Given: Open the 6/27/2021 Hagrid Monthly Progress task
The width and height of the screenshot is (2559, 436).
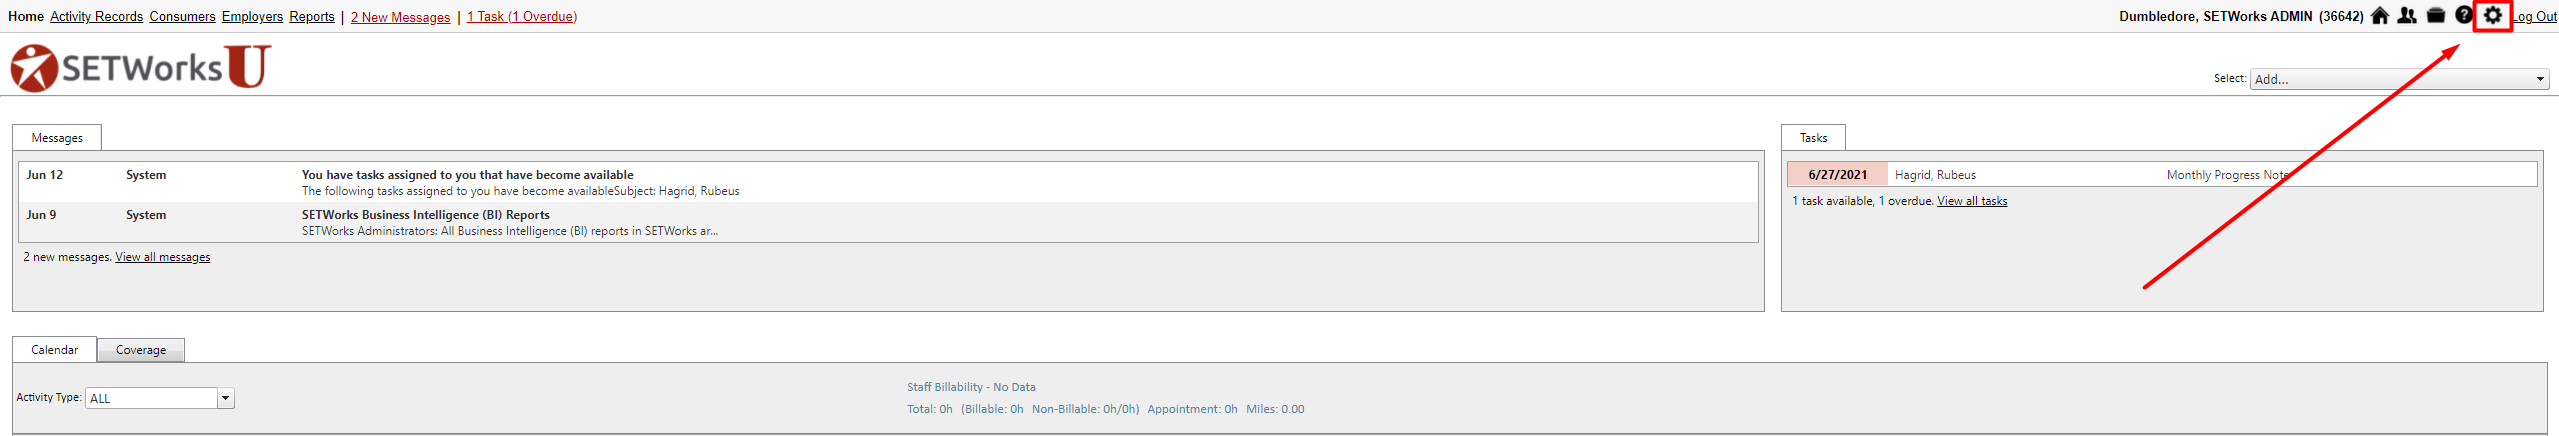Looking at the screenshot, I should pos(2162,175).
